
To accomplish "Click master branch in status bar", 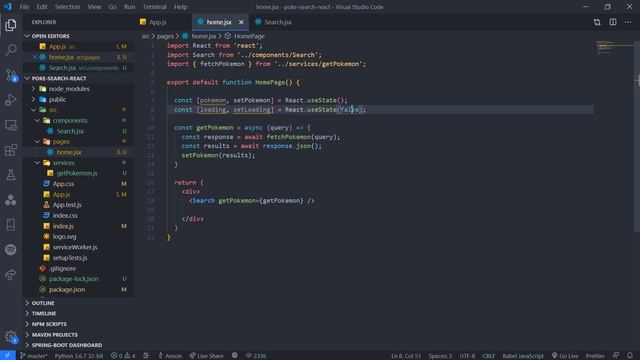I will click(33, 356).
